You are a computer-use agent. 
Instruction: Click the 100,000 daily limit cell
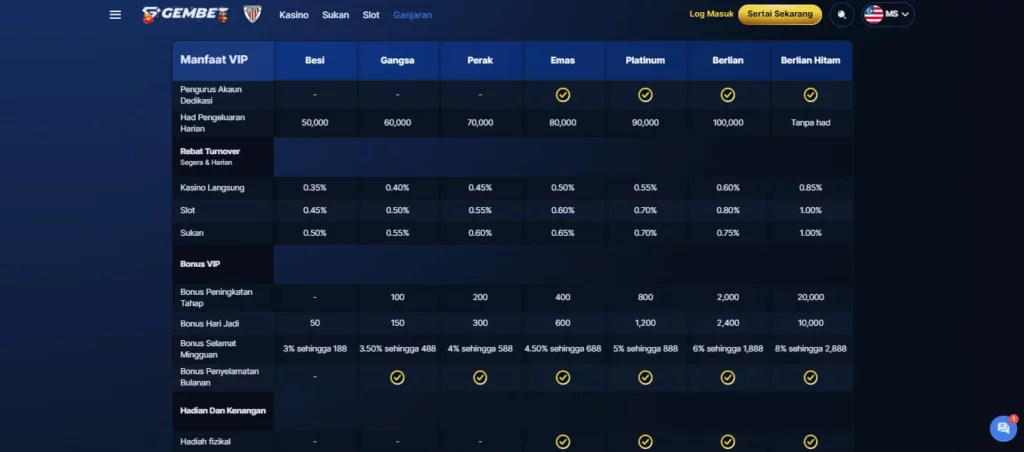728,123
